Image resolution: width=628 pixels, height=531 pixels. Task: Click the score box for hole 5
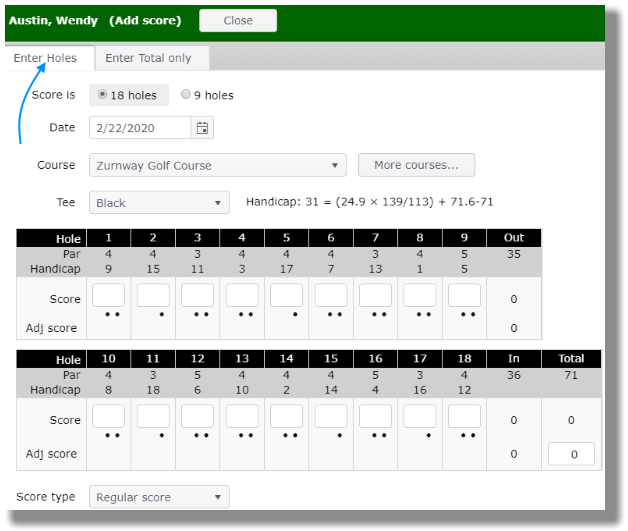coord(286,295)
